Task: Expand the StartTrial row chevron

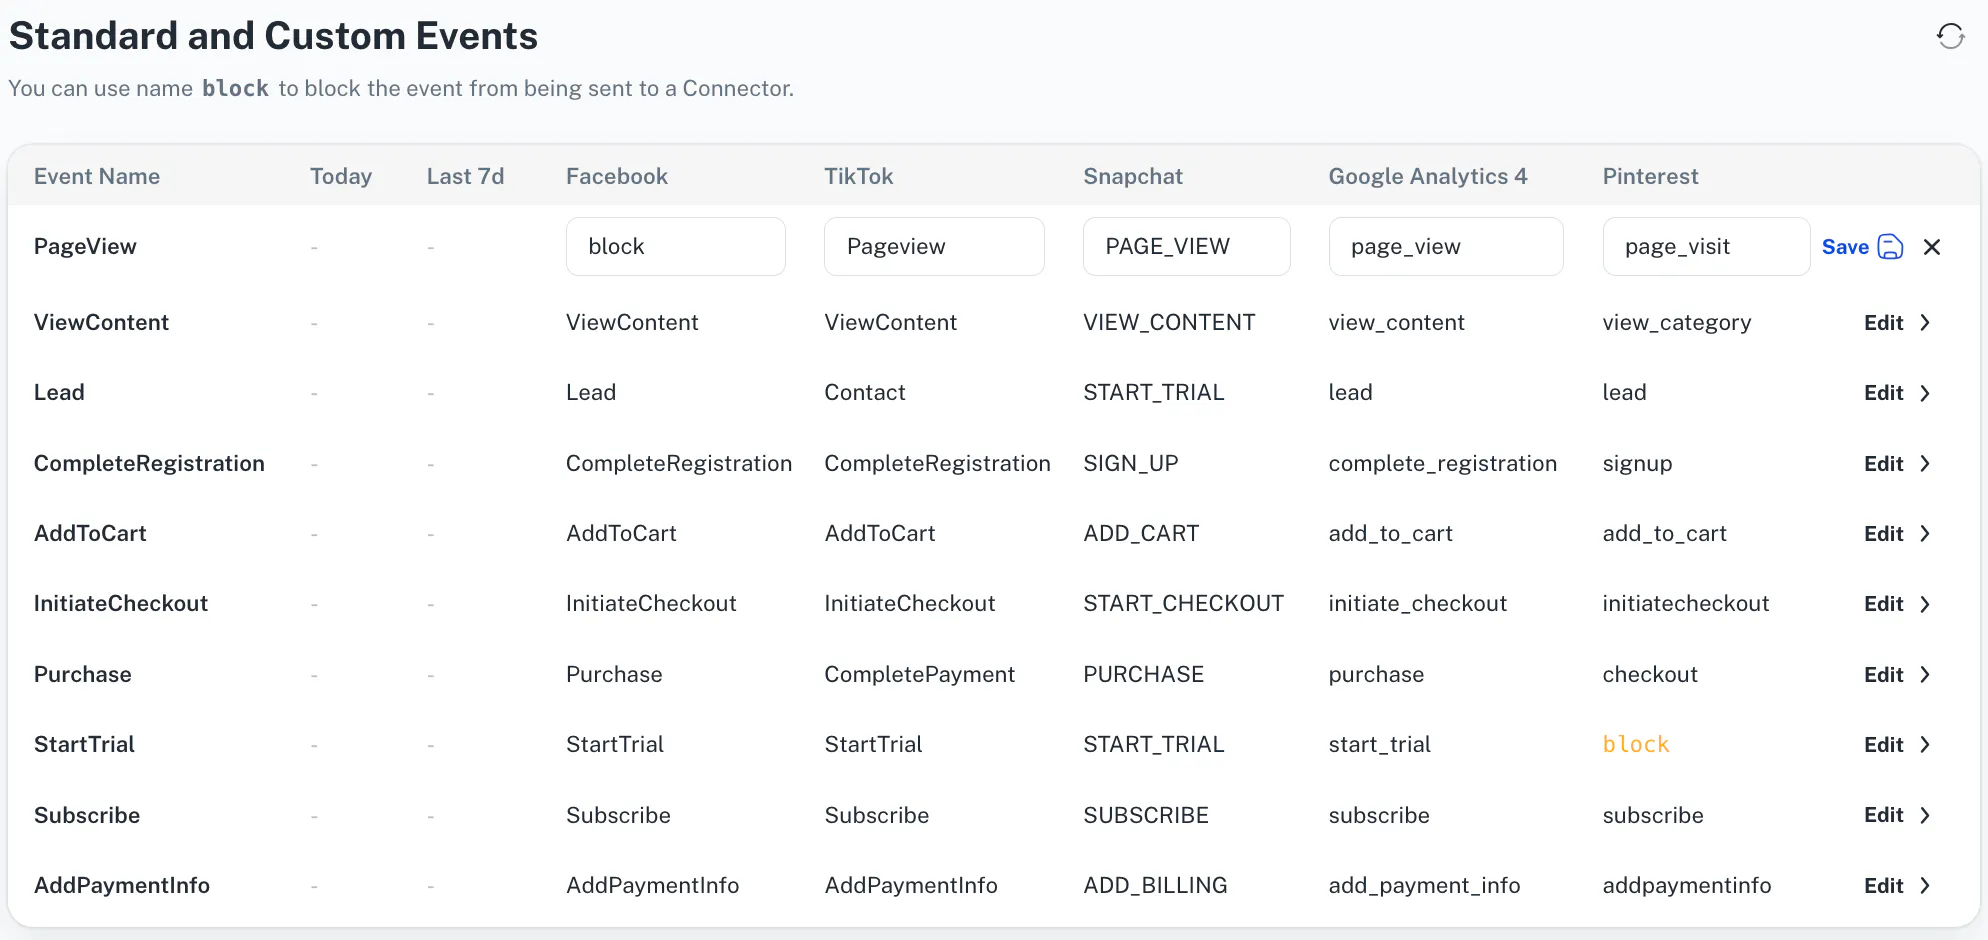Action: point(1925,745)
